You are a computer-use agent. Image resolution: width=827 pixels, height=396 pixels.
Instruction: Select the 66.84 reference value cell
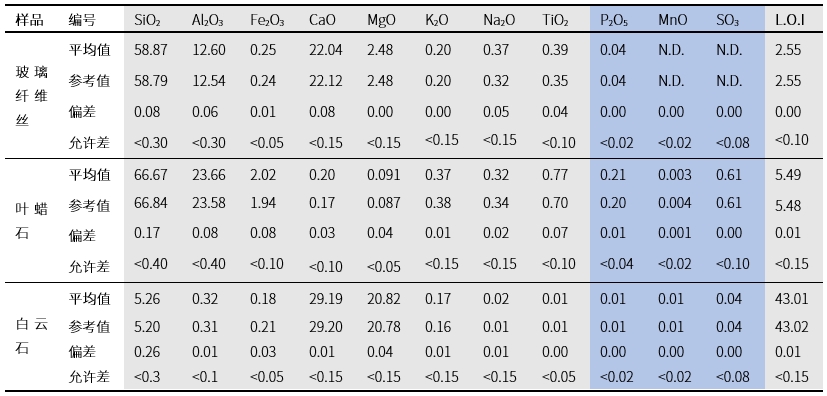tap(151, 203)
